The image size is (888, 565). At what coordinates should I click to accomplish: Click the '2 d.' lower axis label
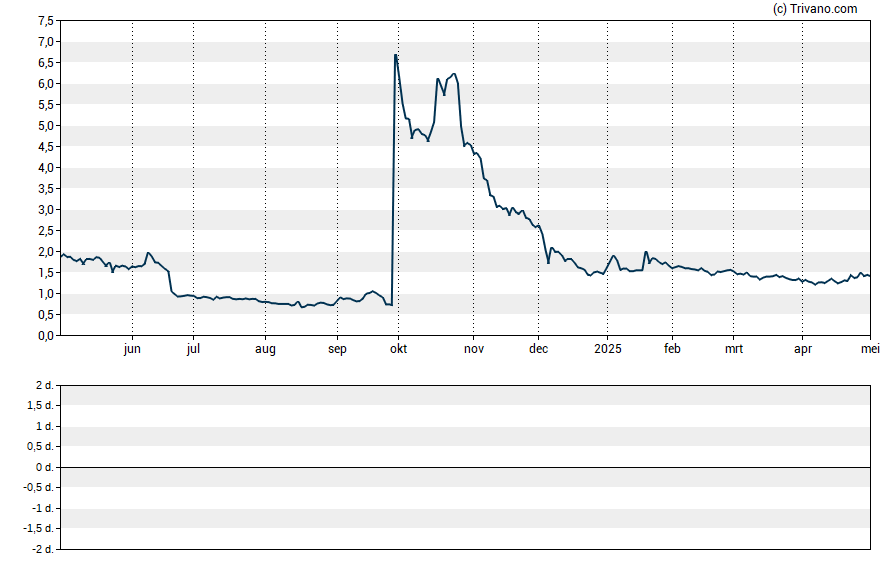[x=44, y=386]
